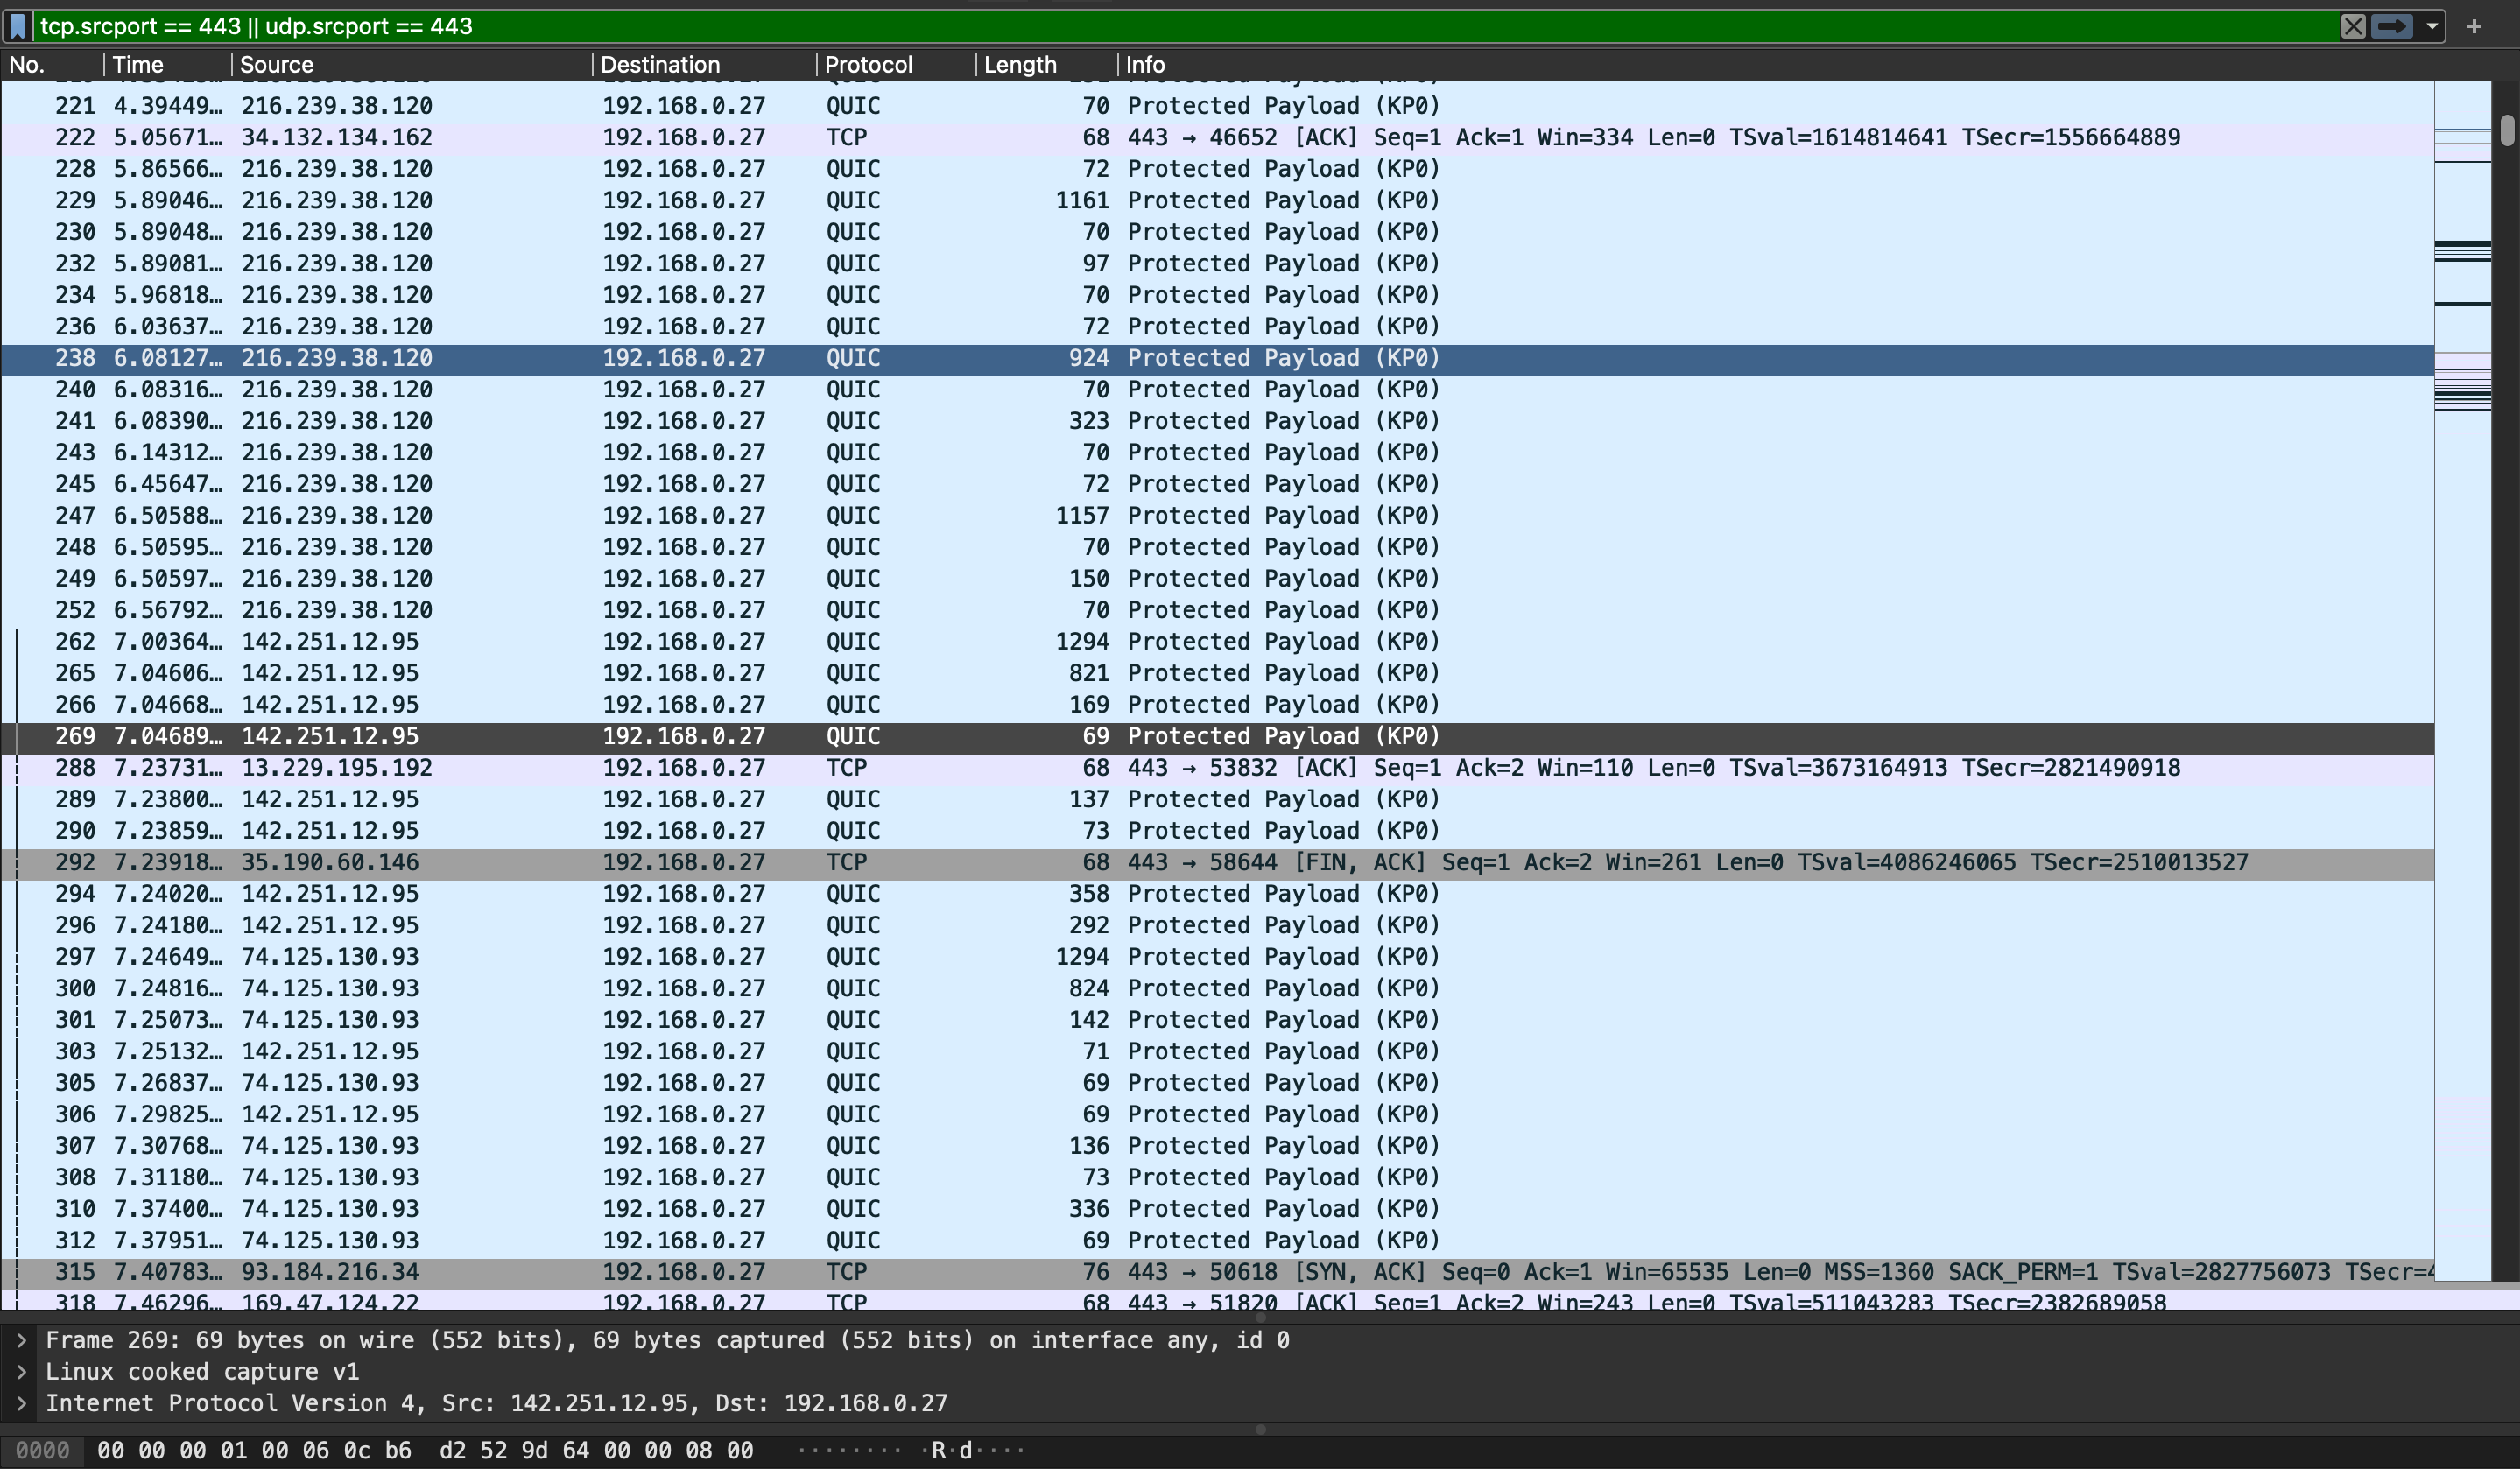Expand the Frame 269 details row
This screenshot has height=1469, width=2520.
pos(21,1340)
